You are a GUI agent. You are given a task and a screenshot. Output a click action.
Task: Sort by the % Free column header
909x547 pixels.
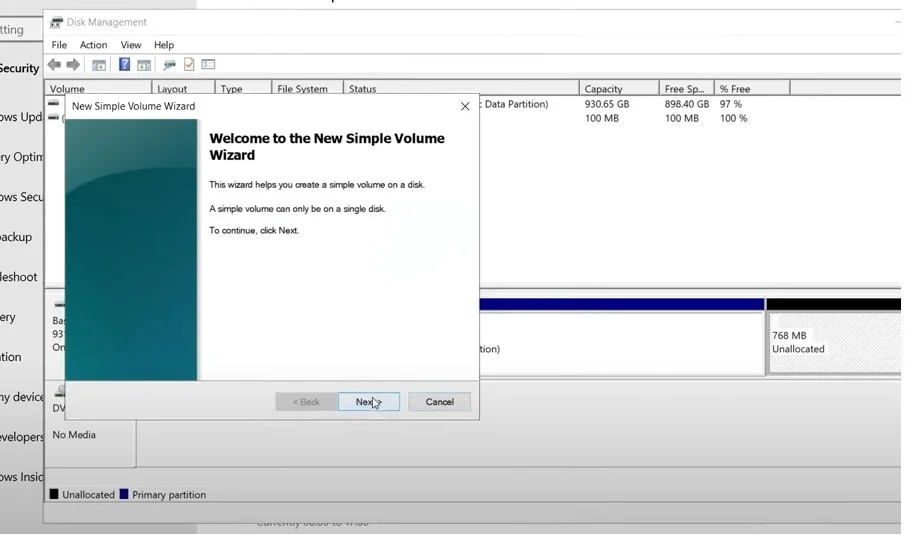click(x=752, y=89)
